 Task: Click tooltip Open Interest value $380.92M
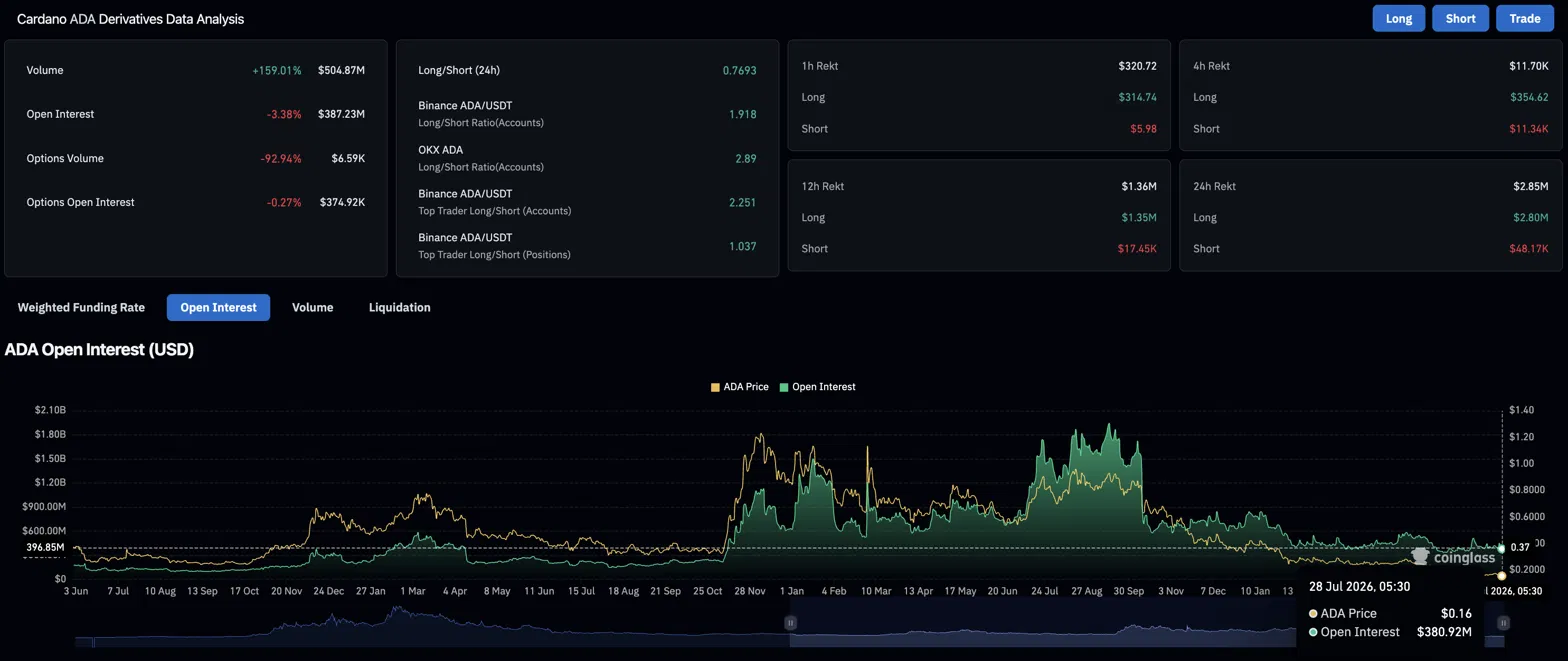1446,632
